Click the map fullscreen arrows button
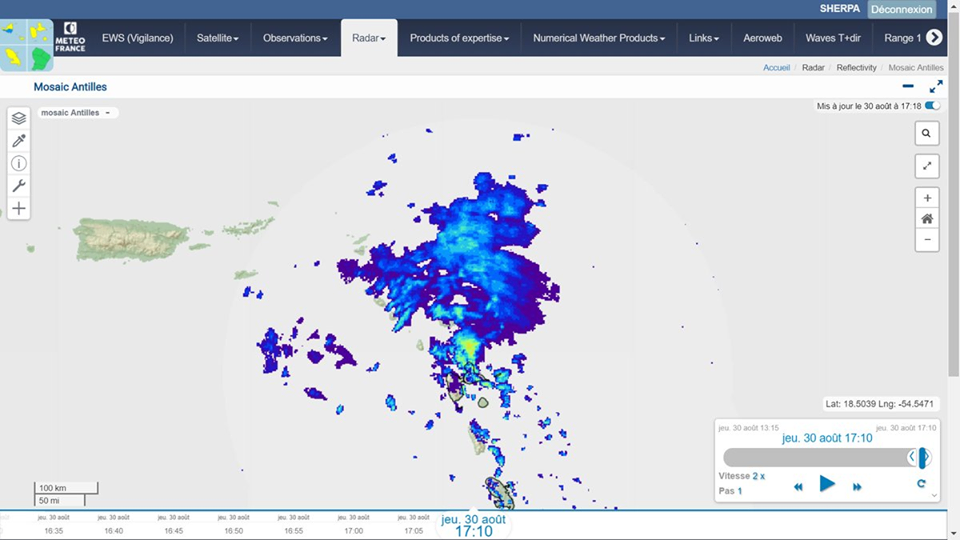 (x=926, y=166)
